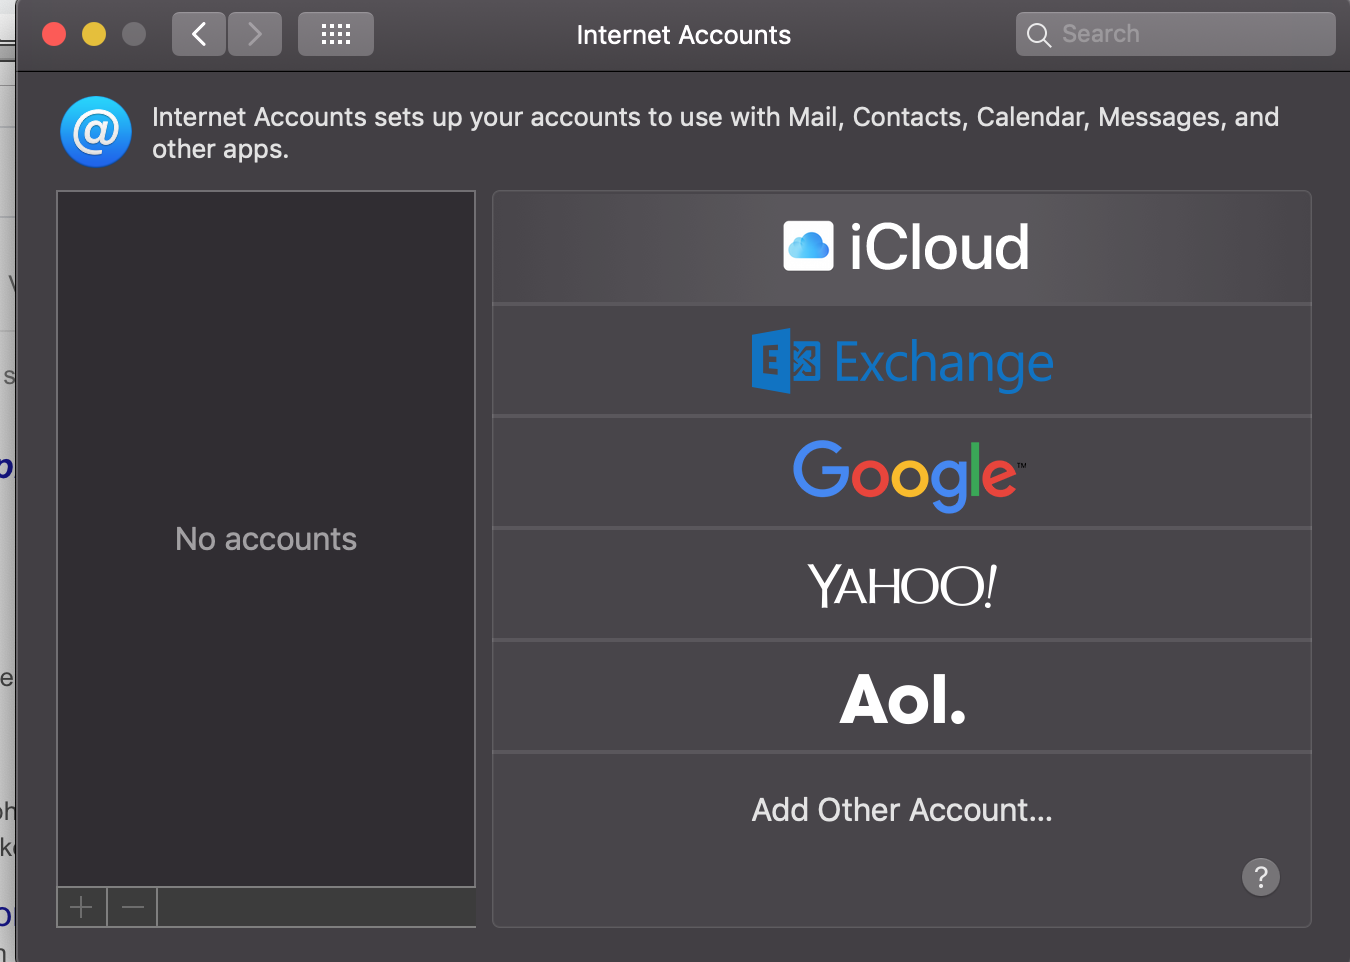Screen dimensions: 1350x962
Task: Close the Internet Accounts window
Action: click(54, 35)
